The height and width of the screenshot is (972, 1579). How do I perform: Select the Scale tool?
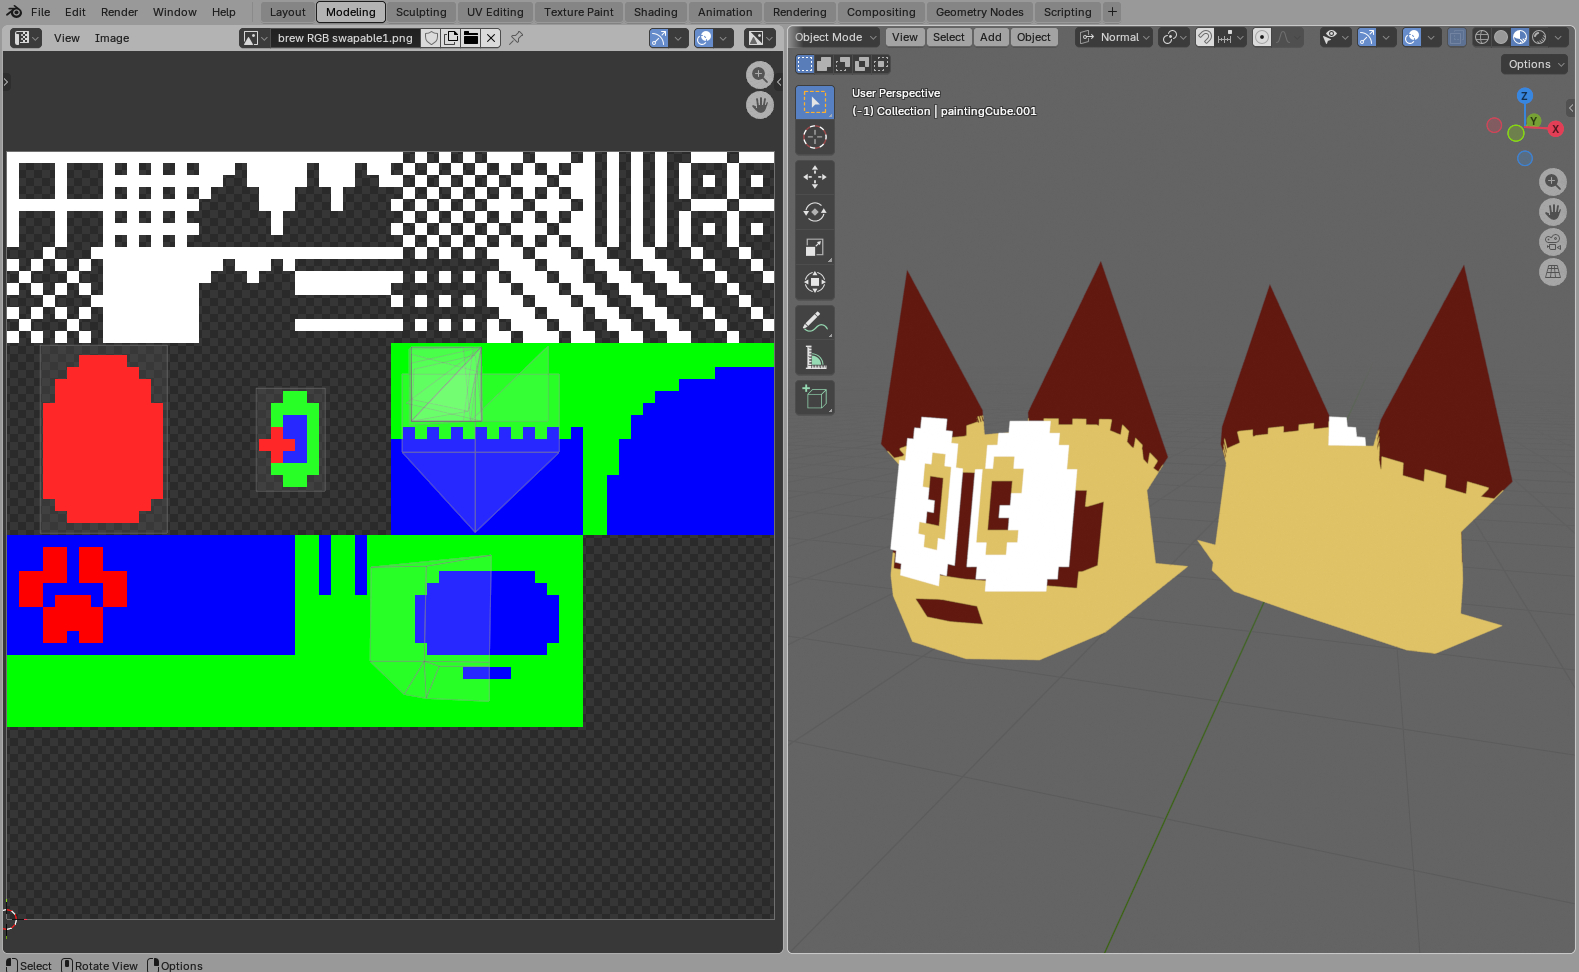(x=815, y=247)
